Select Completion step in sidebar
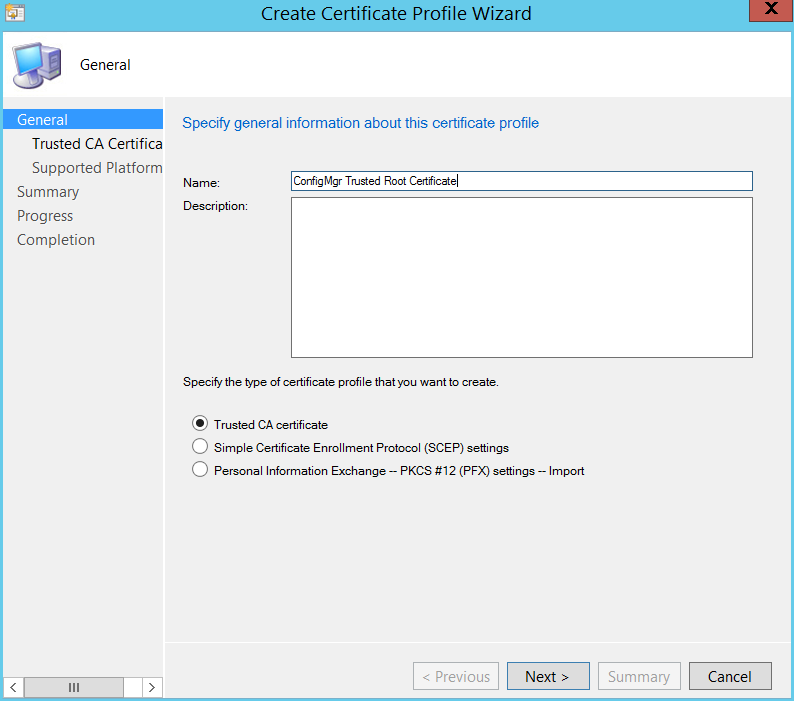This screenshot has height=701, width=794. [x=56, y=240]
